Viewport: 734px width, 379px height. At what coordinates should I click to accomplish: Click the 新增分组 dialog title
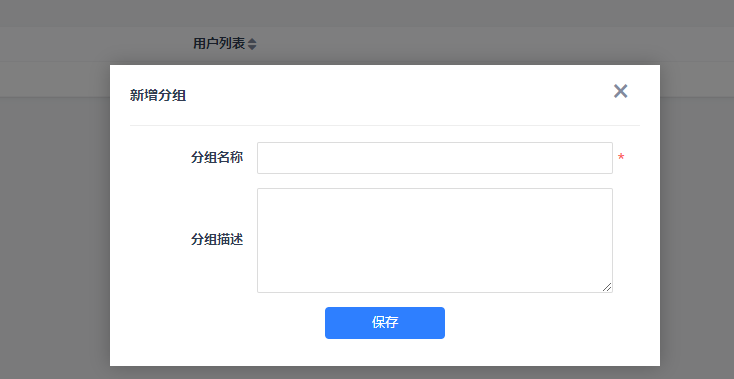click(x=158, y=96)
